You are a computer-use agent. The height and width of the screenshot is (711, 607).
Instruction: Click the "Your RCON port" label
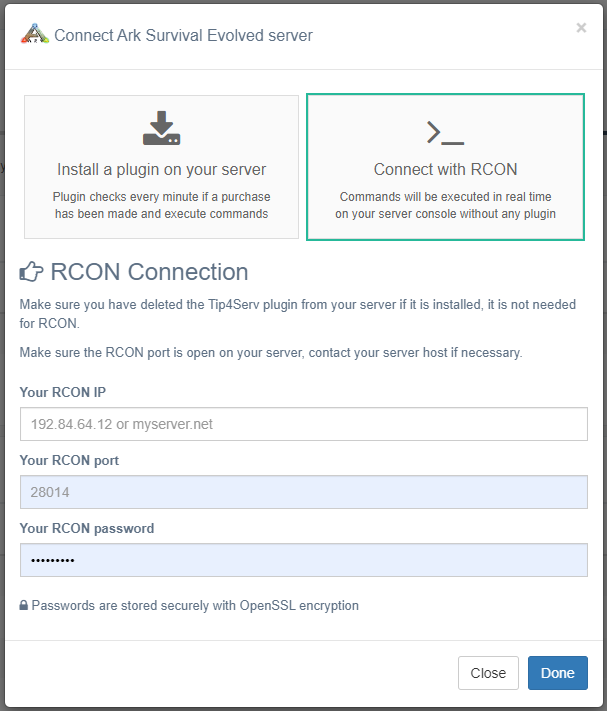coord(69,460)
